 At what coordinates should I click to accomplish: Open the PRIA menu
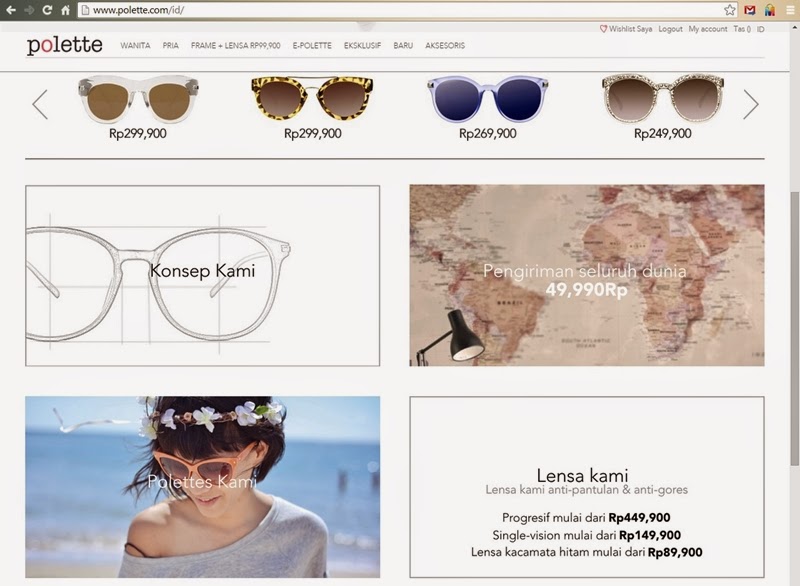pos(170,45)
